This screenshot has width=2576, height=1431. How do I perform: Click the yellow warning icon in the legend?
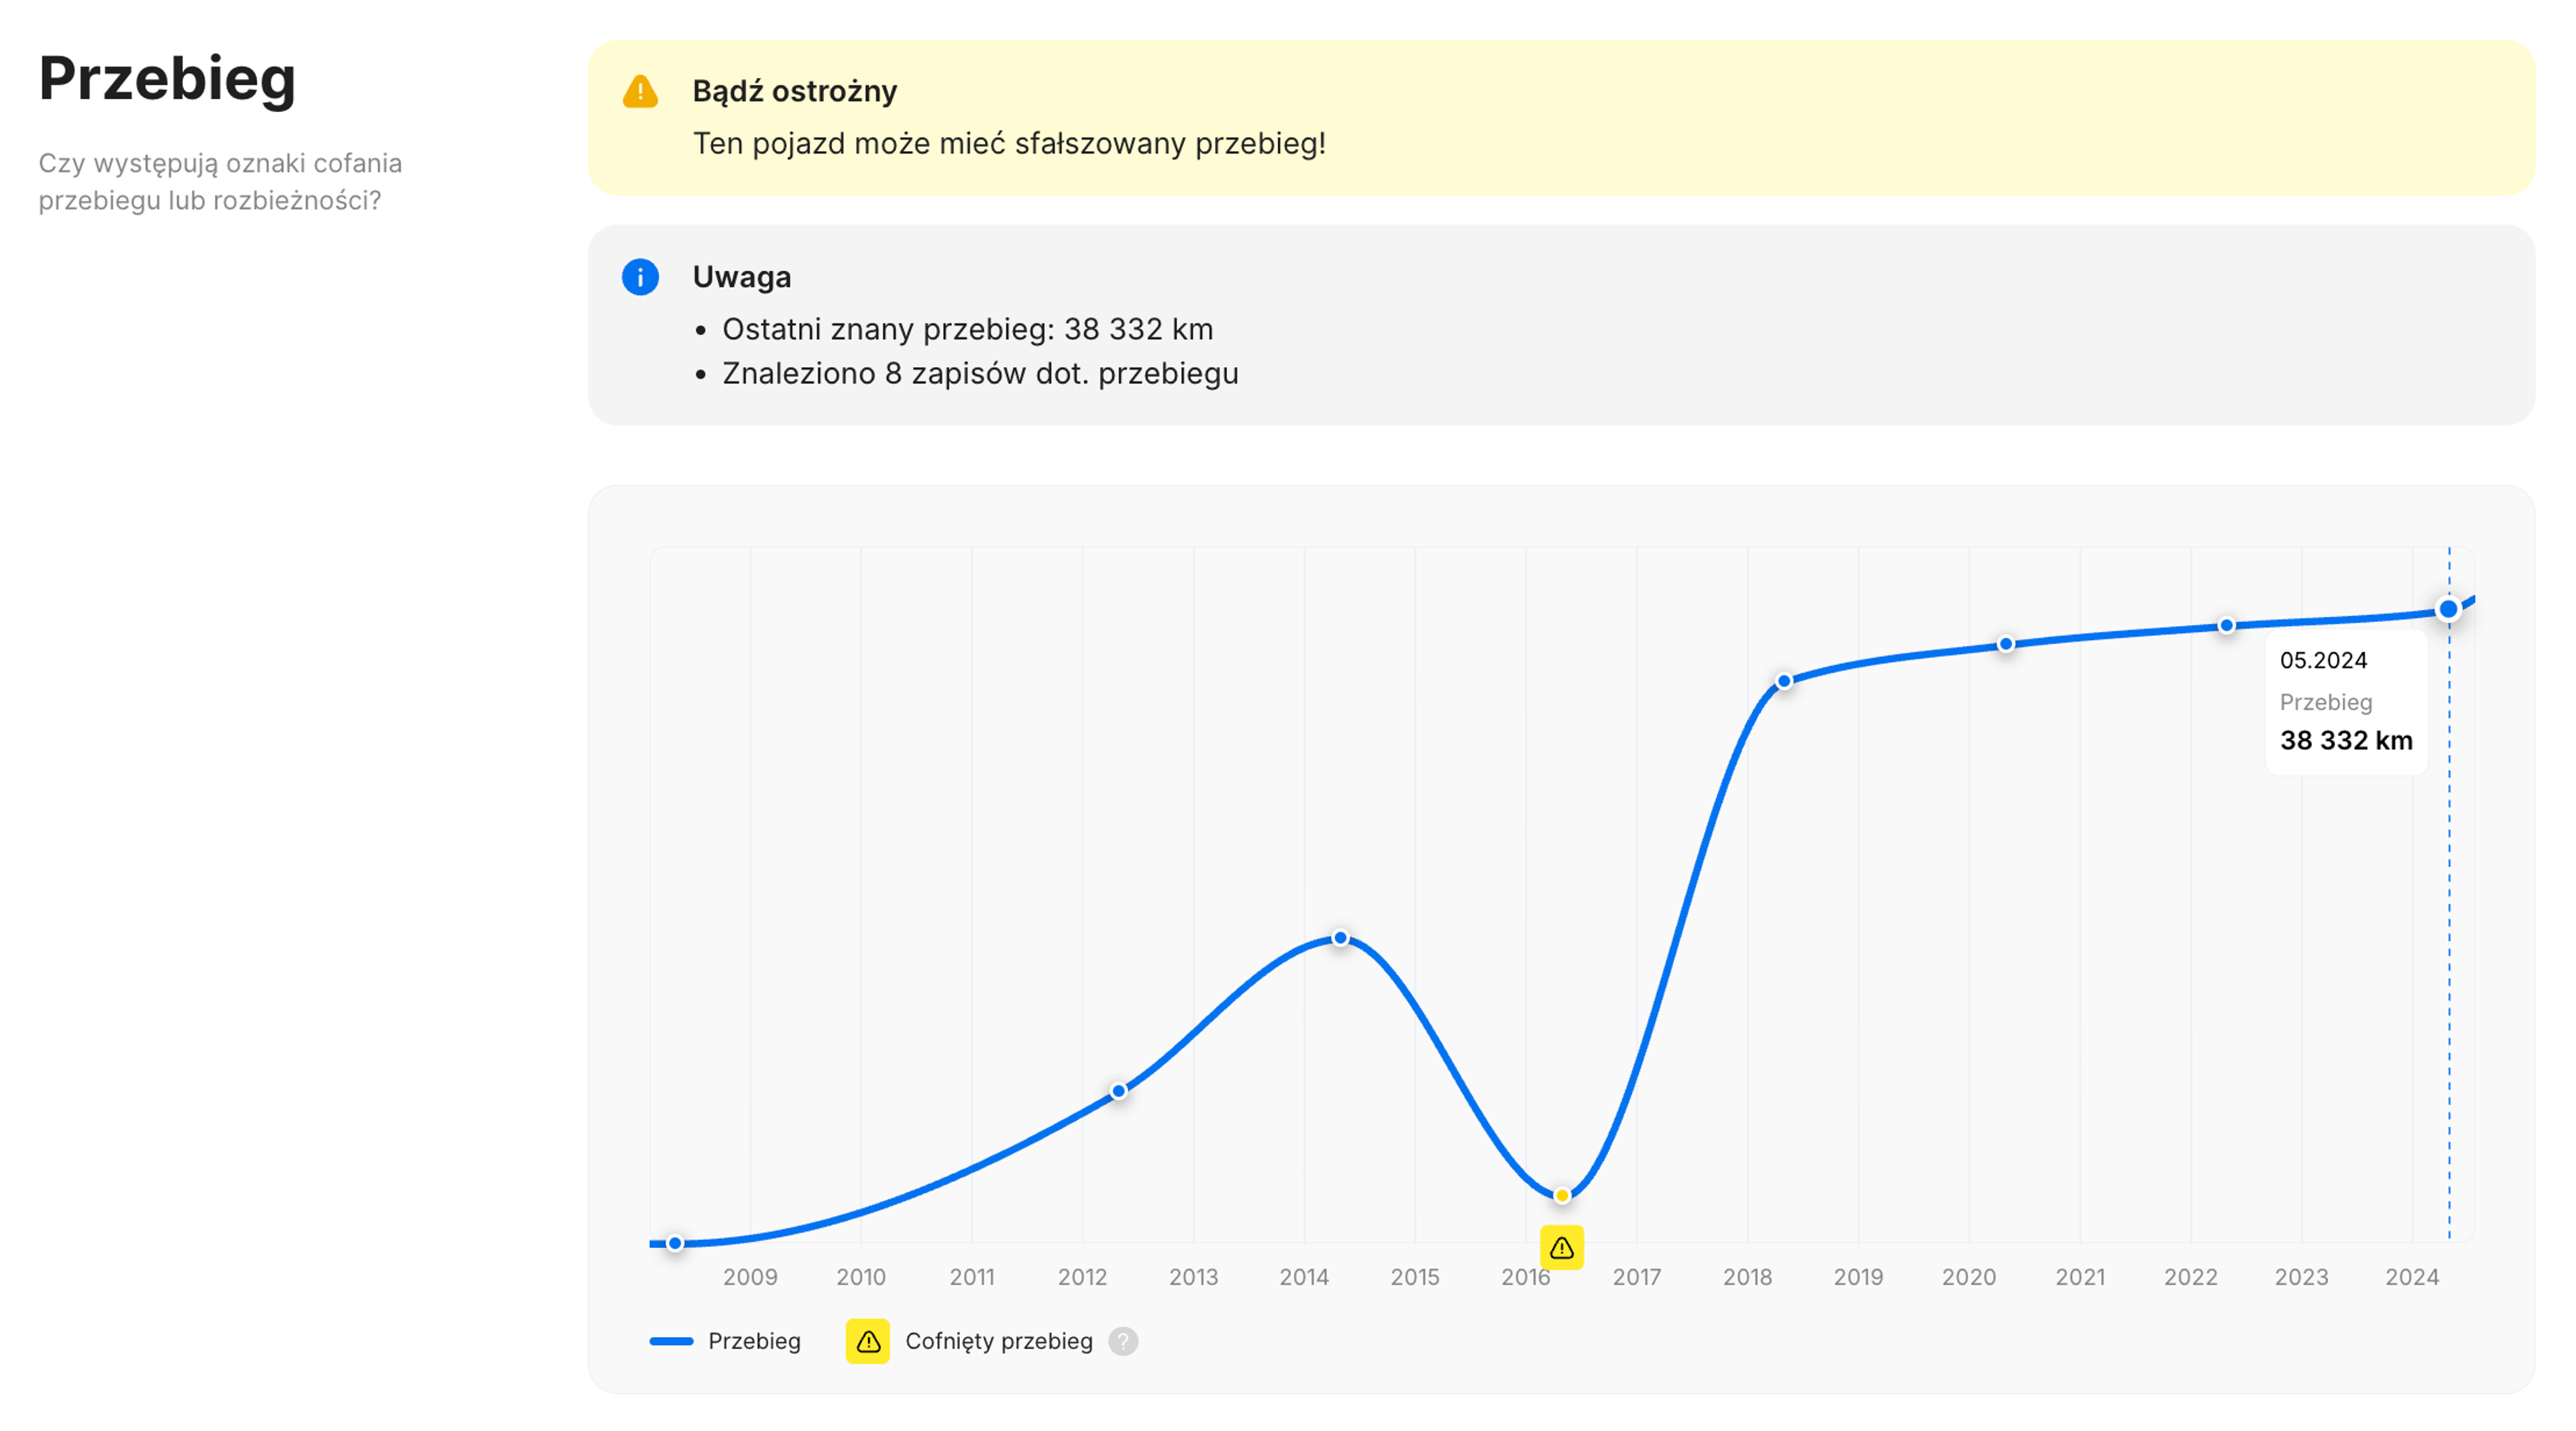point(867,1341)
